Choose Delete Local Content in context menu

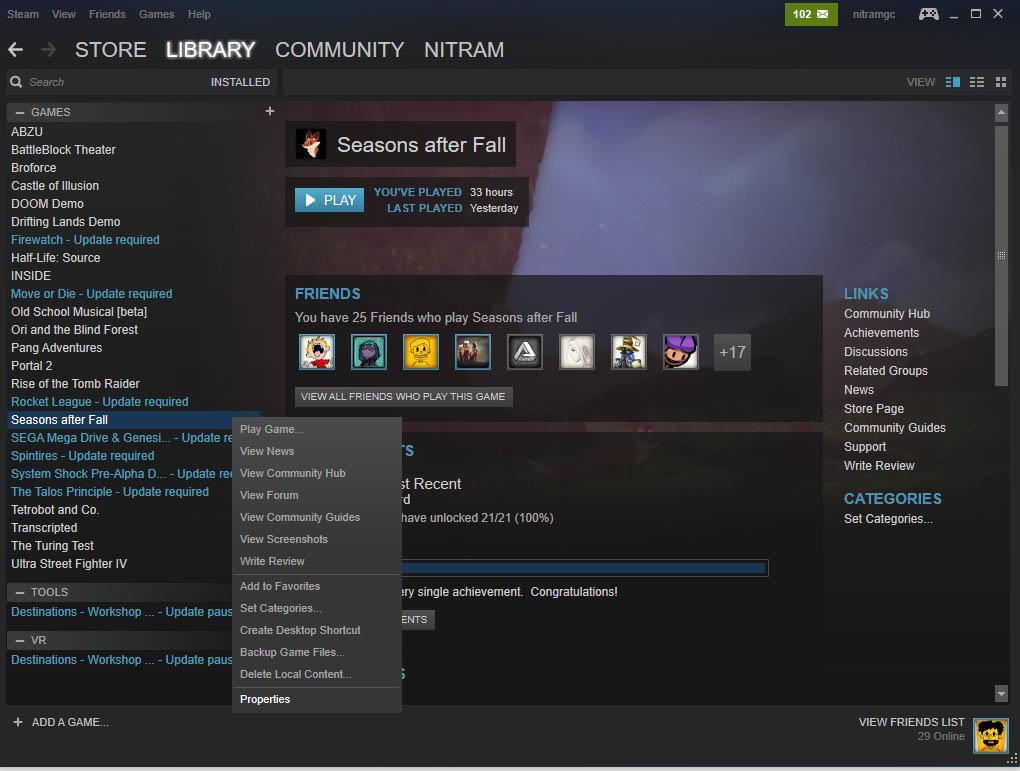coord(317,674)
